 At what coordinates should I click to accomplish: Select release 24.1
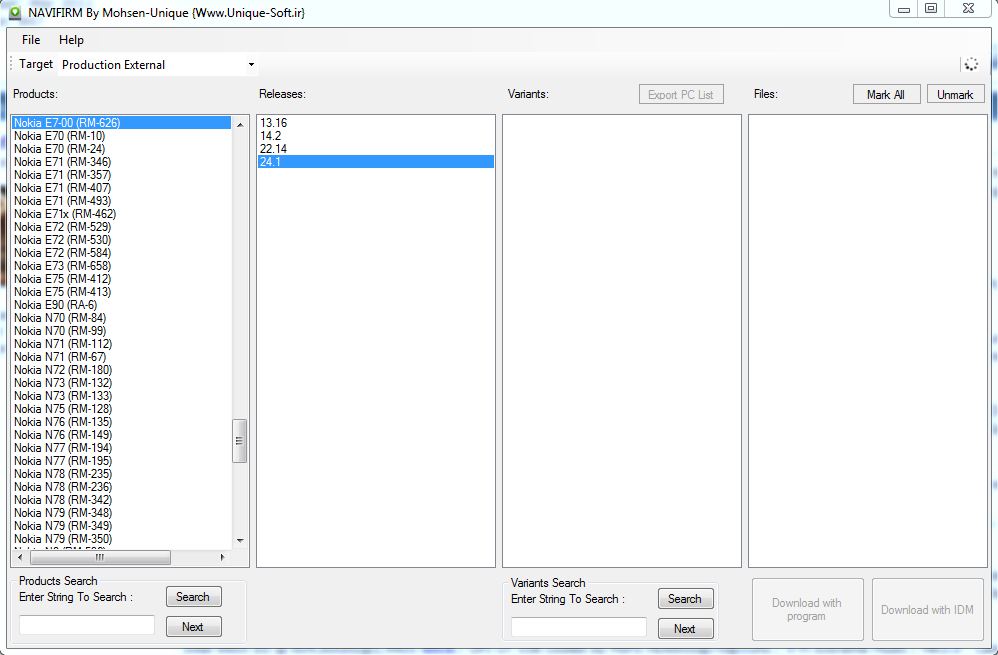(376, 162)
